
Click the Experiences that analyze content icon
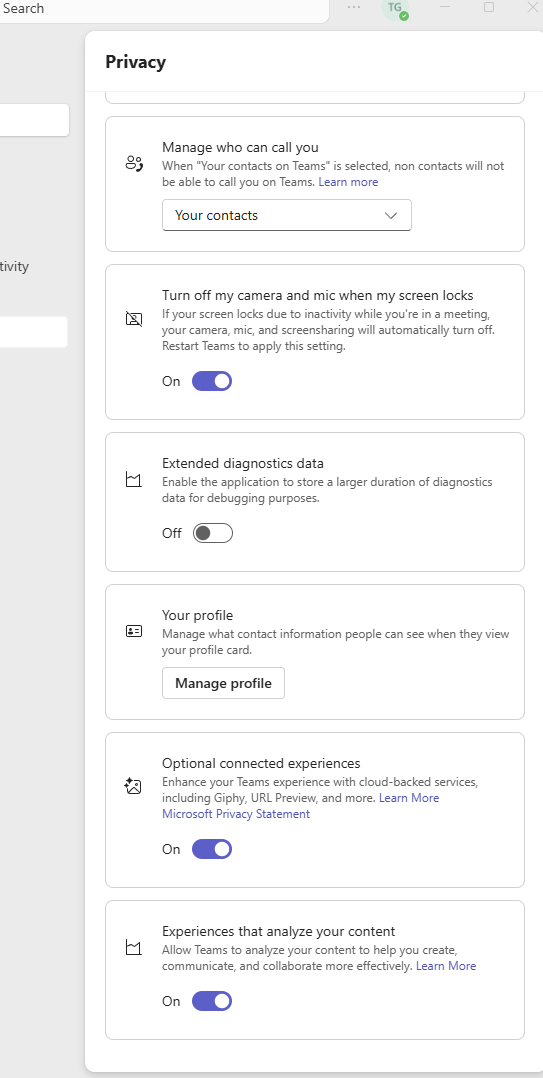click(134, 947)
